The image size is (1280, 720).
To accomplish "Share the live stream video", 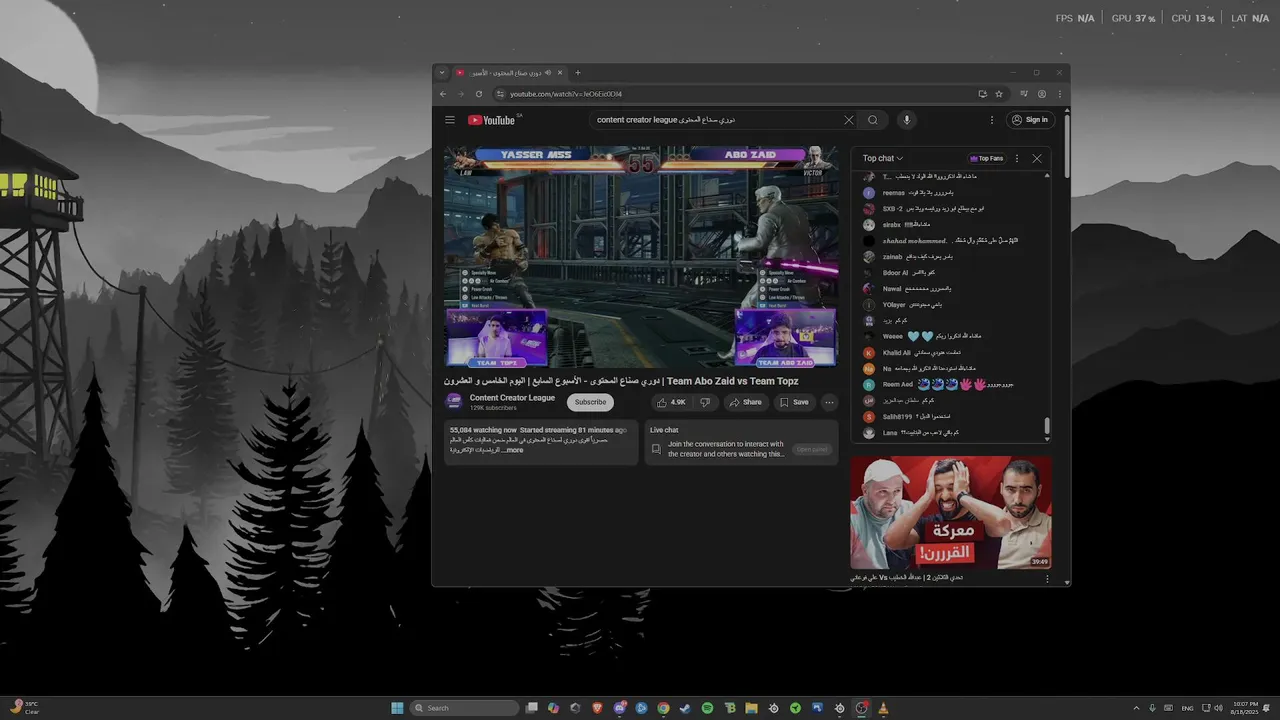I will [x=745, y=402].
